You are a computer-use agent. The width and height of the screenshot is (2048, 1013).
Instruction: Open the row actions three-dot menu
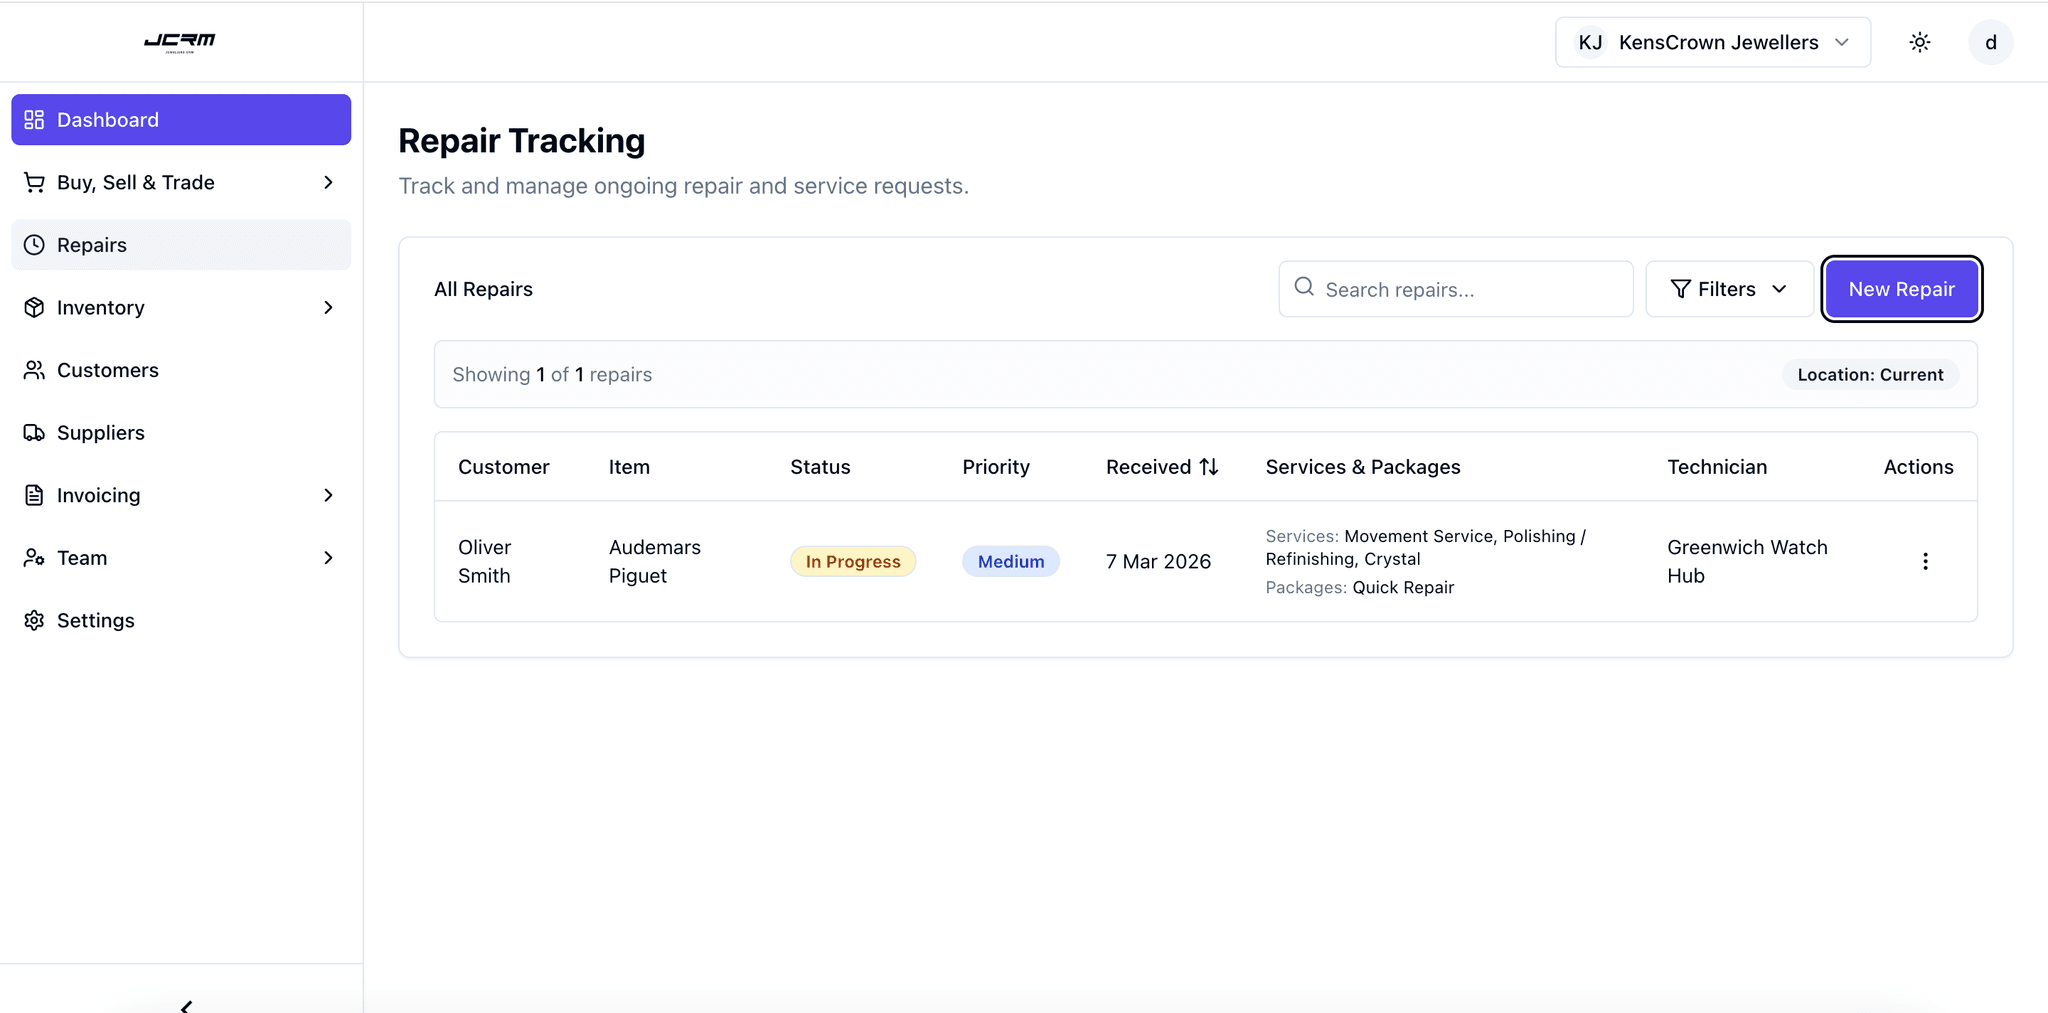(x=1925, y=561)
